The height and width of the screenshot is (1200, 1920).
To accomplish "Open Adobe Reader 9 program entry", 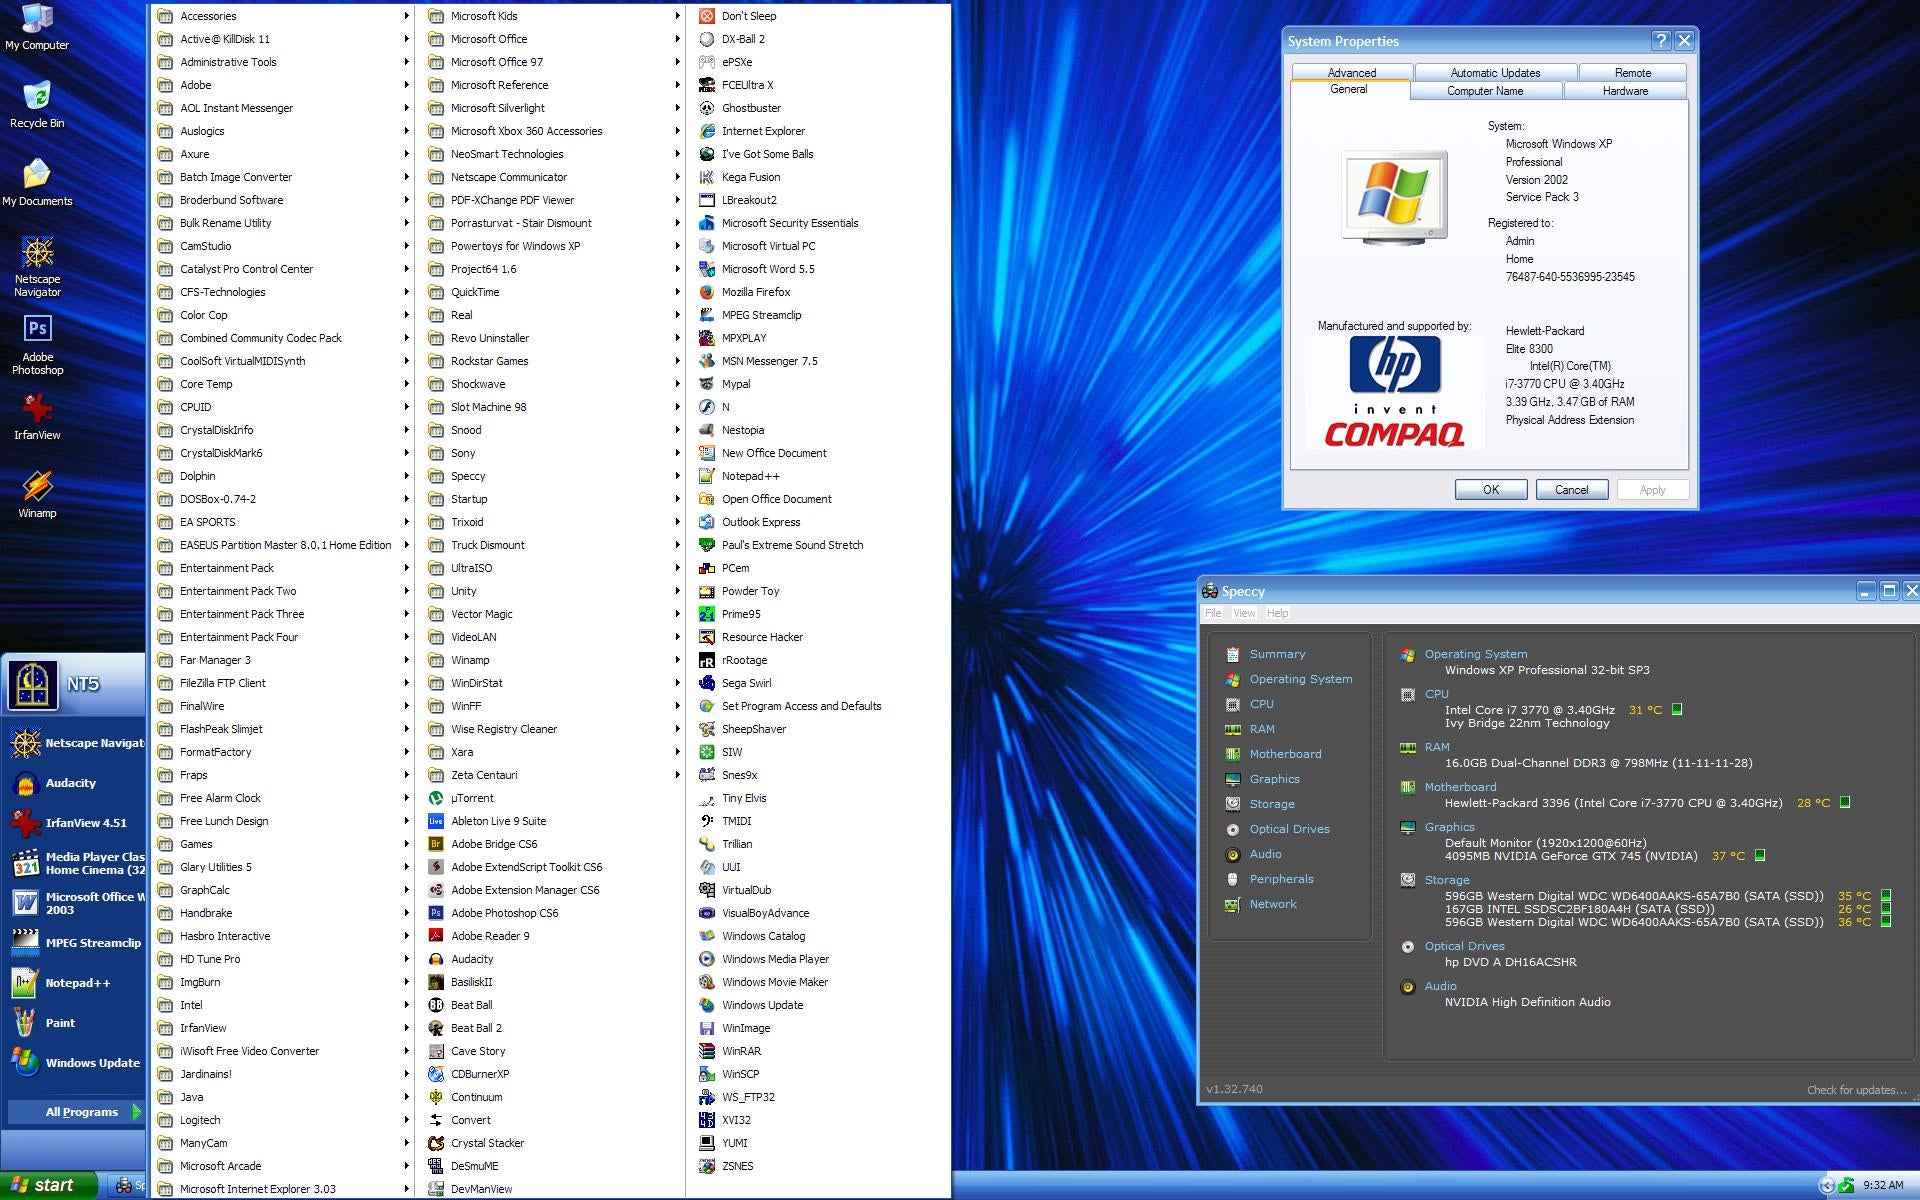I will click(x=490, y=936).
